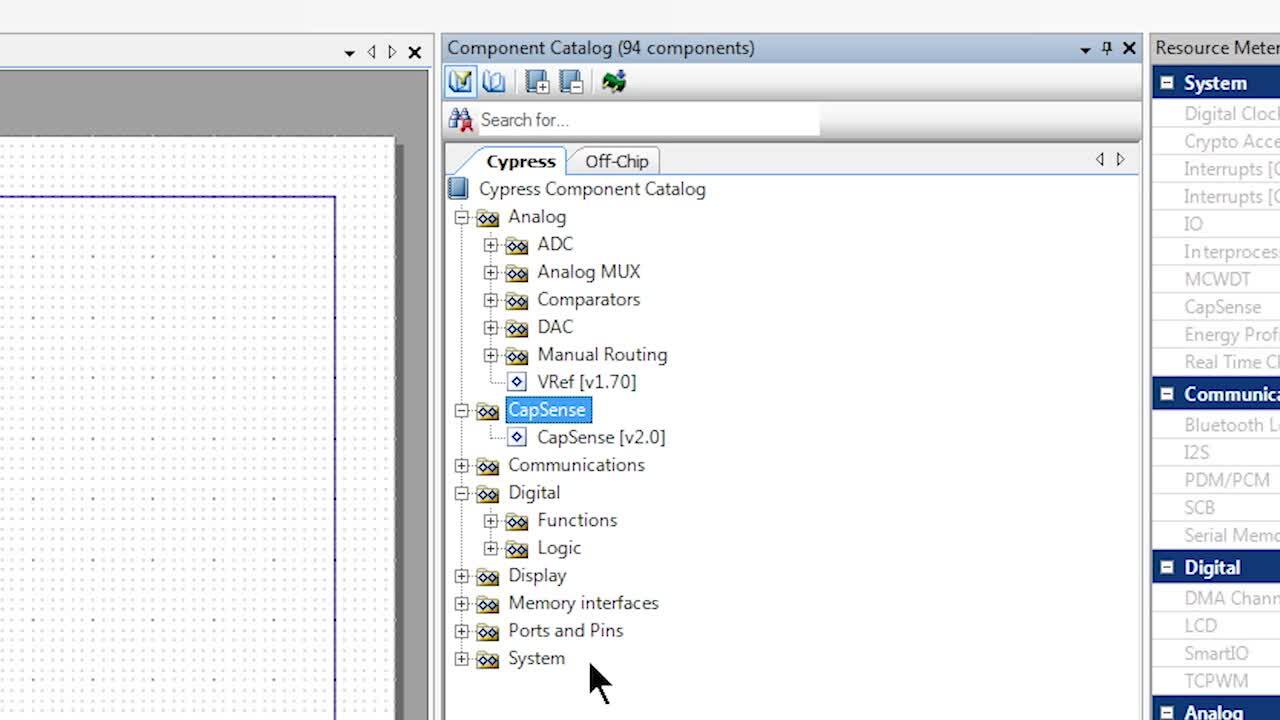Collapse the System section in Resource Meter
1280x720 pixels.
[1167, 83]
